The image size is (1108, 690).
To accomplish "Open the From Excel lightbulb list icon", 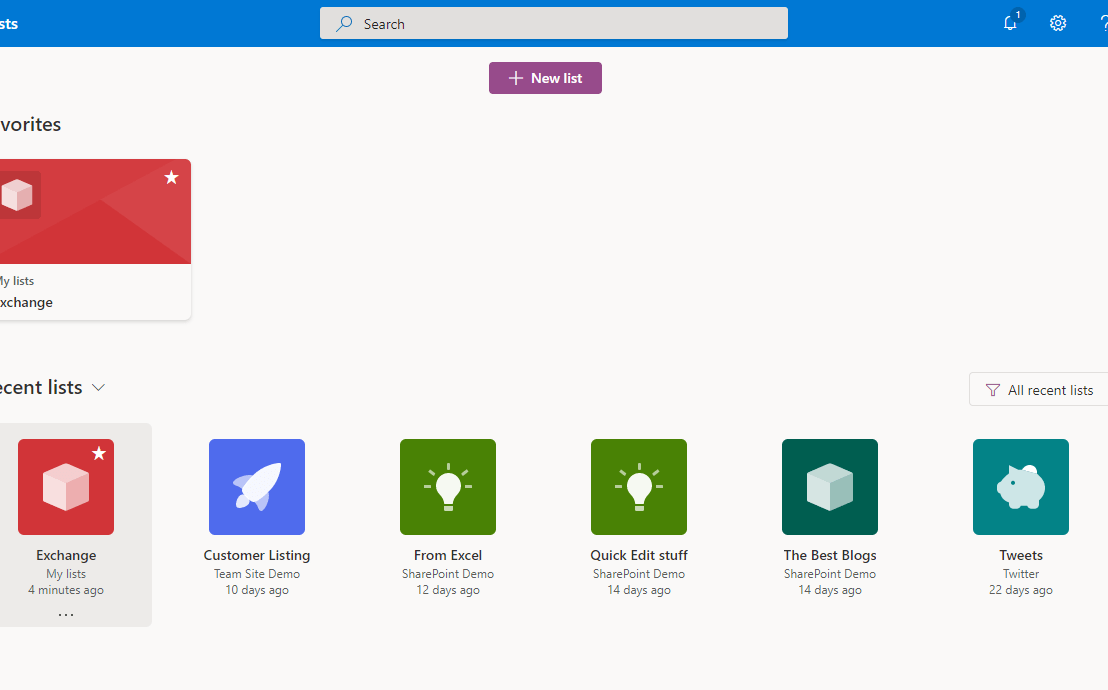I will 448,487.
